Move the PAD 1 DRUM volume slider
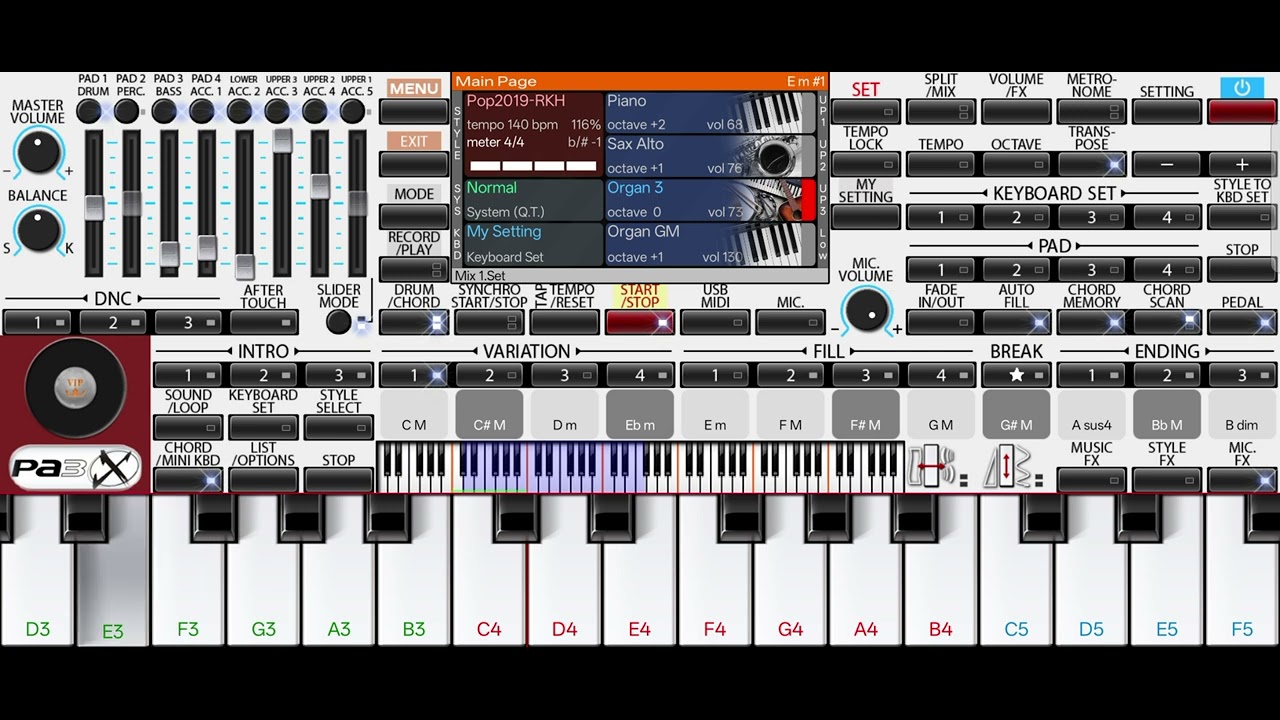The width and height of the screenshot is (1280, 720). tap(94, 207)
